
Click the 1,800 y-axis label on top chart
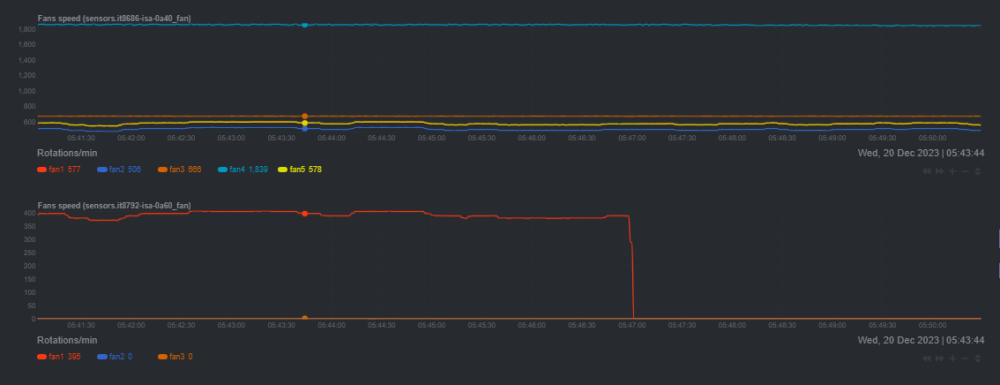[27, 29]
